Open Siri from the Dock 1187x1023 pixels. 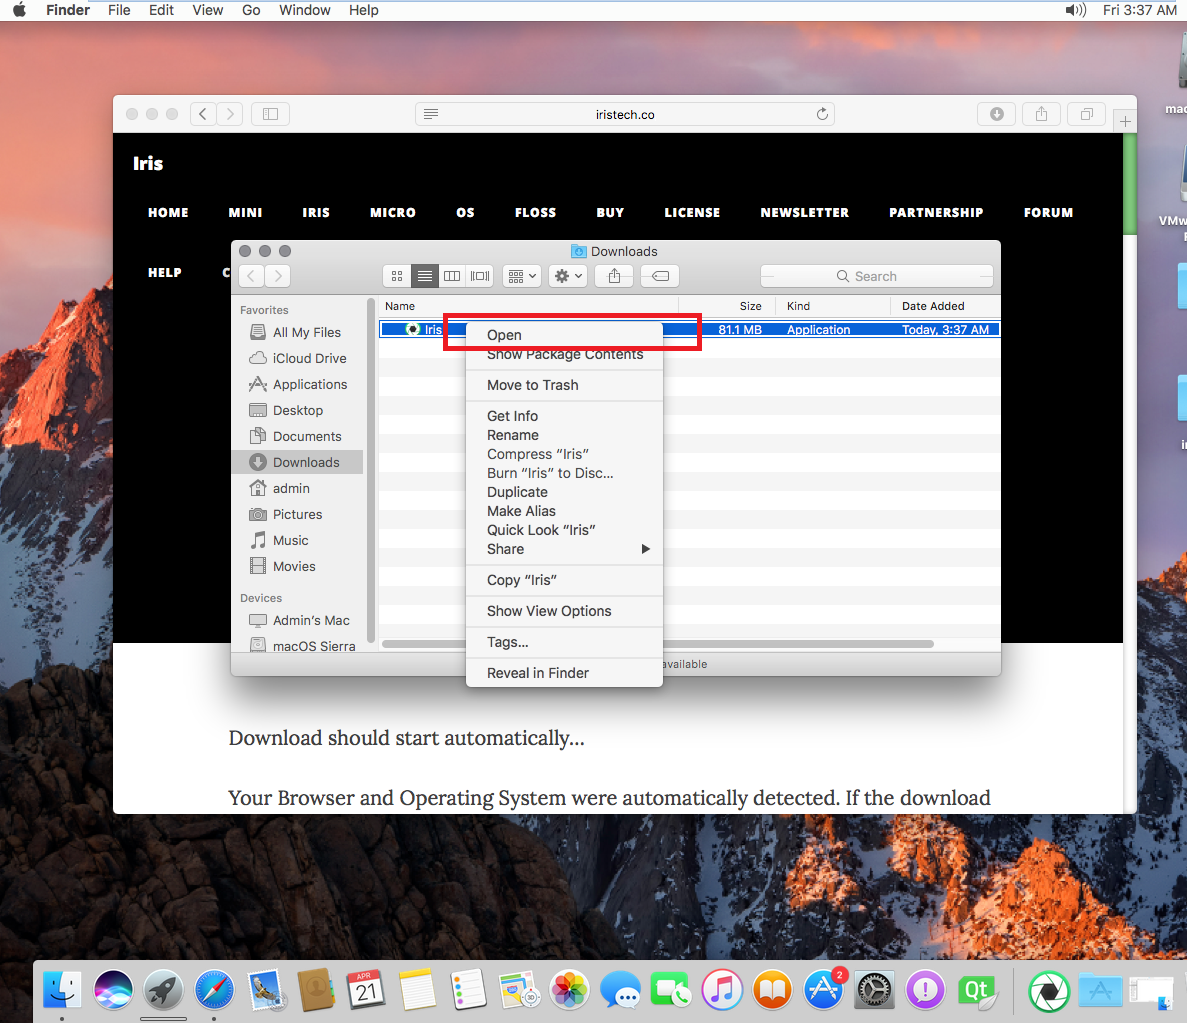pos(113,990)
